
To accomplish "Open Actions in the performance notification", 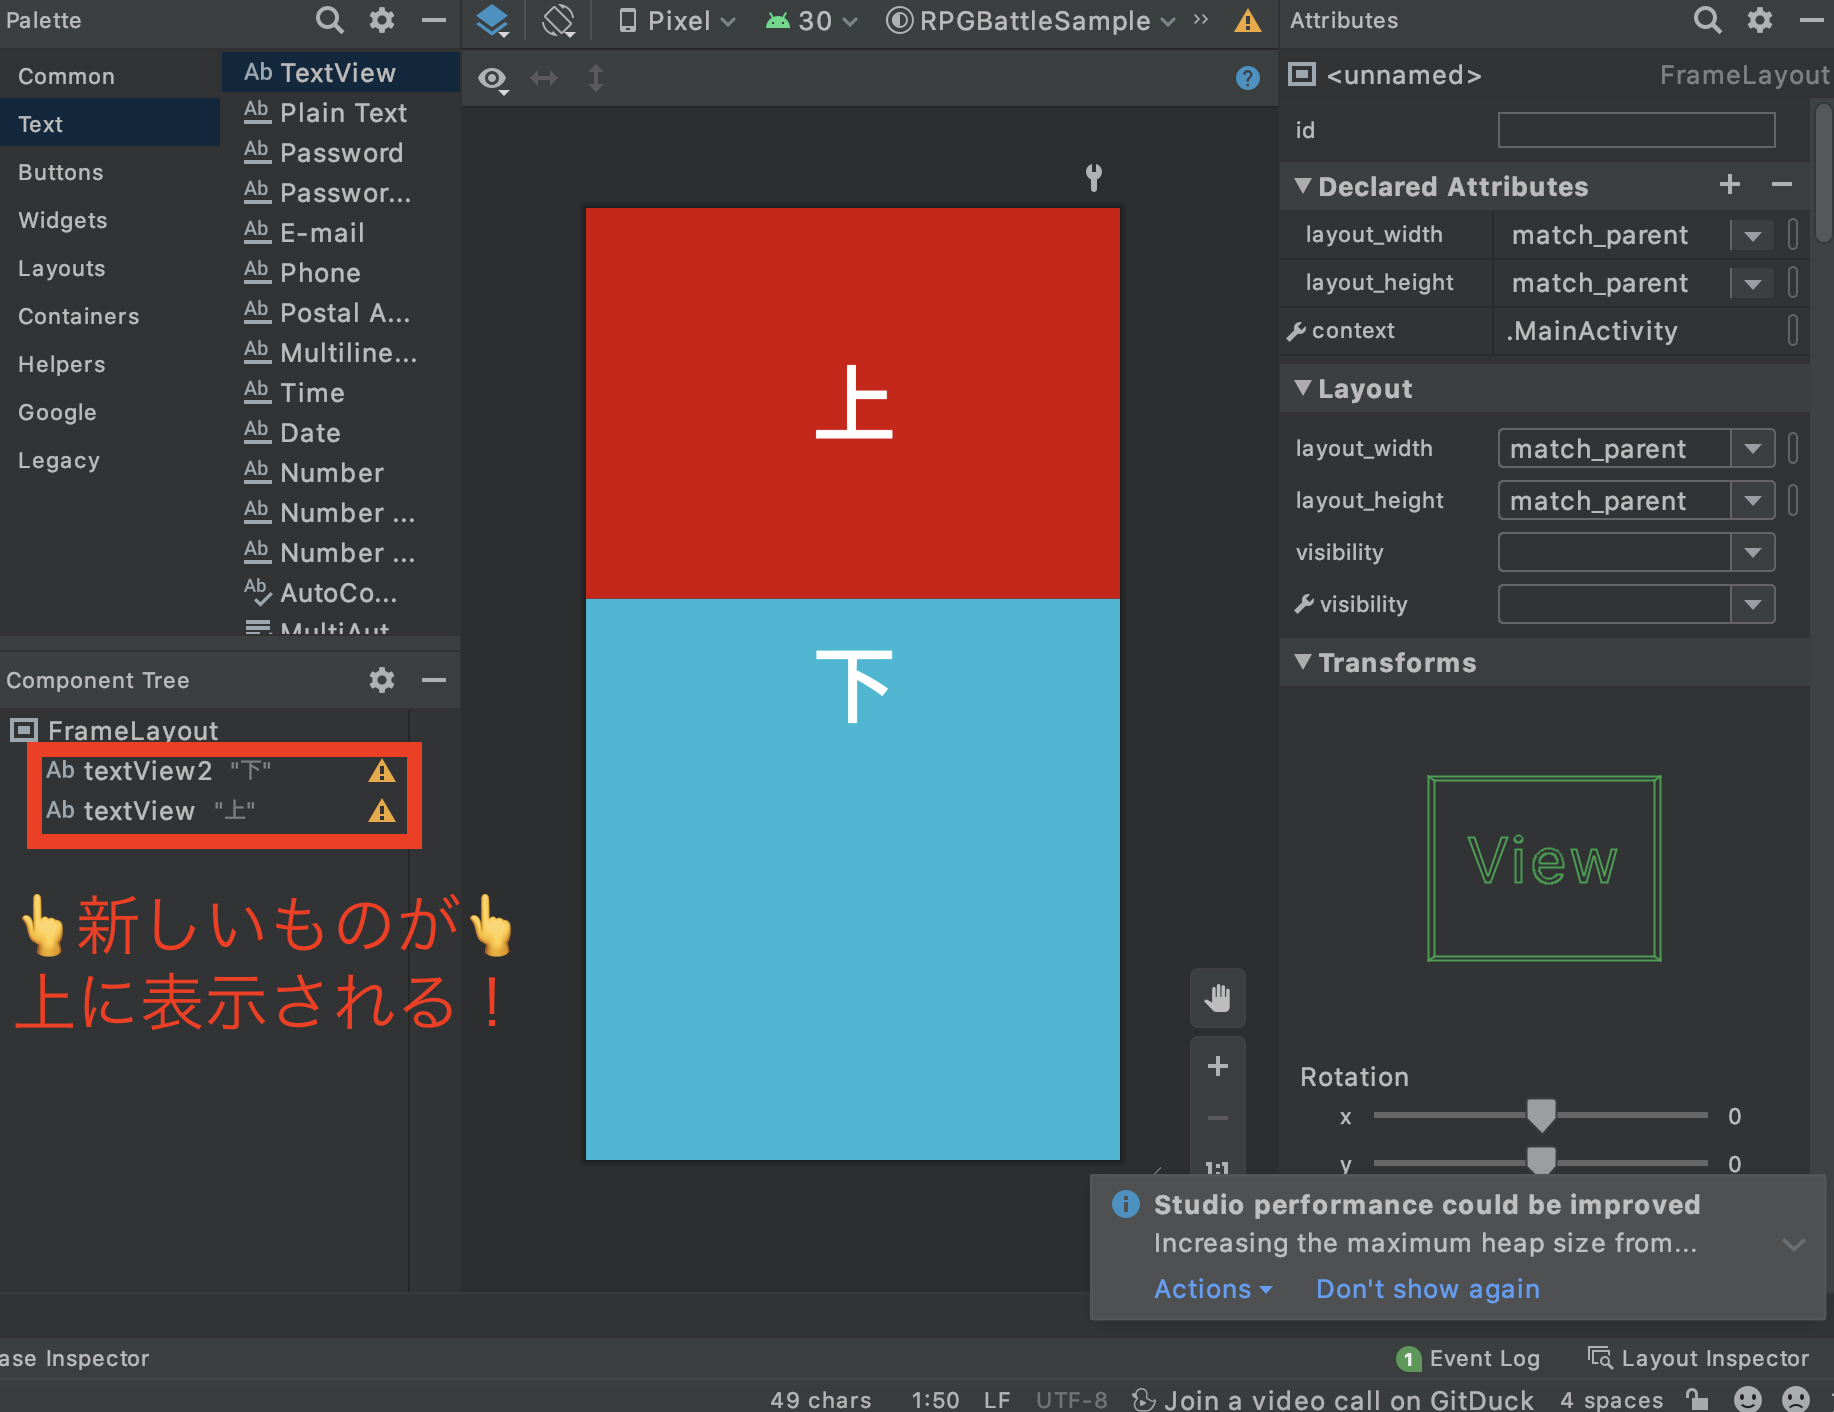I will [x=1213, y=1289].
